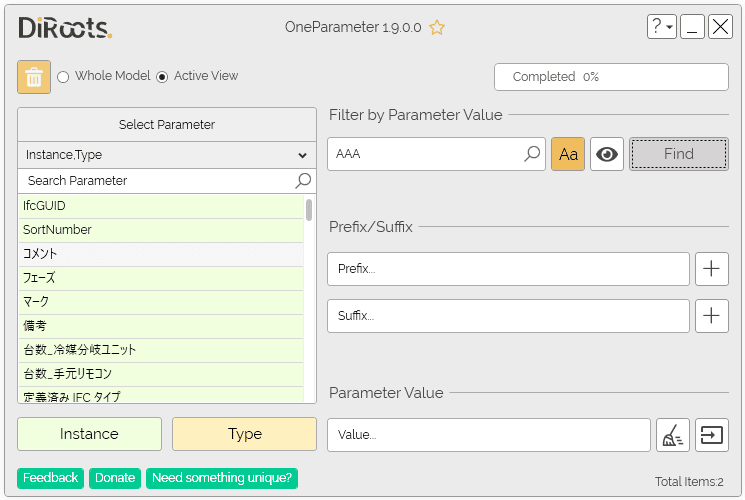Click the magnifier in the filter value field
Screen dimensions: 745x500
pyautogui.click(x=533, y=154)
